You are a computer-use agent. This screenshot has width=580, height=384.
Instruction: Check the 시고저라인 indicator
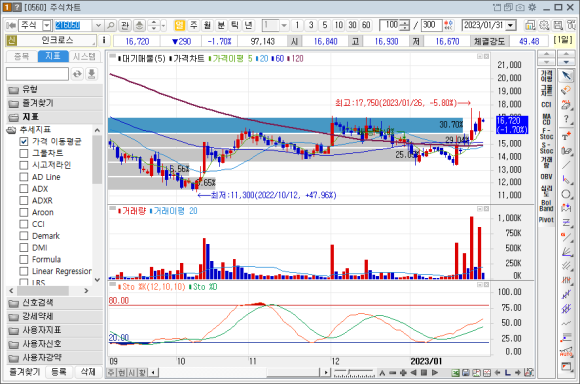tap(24, 165)
